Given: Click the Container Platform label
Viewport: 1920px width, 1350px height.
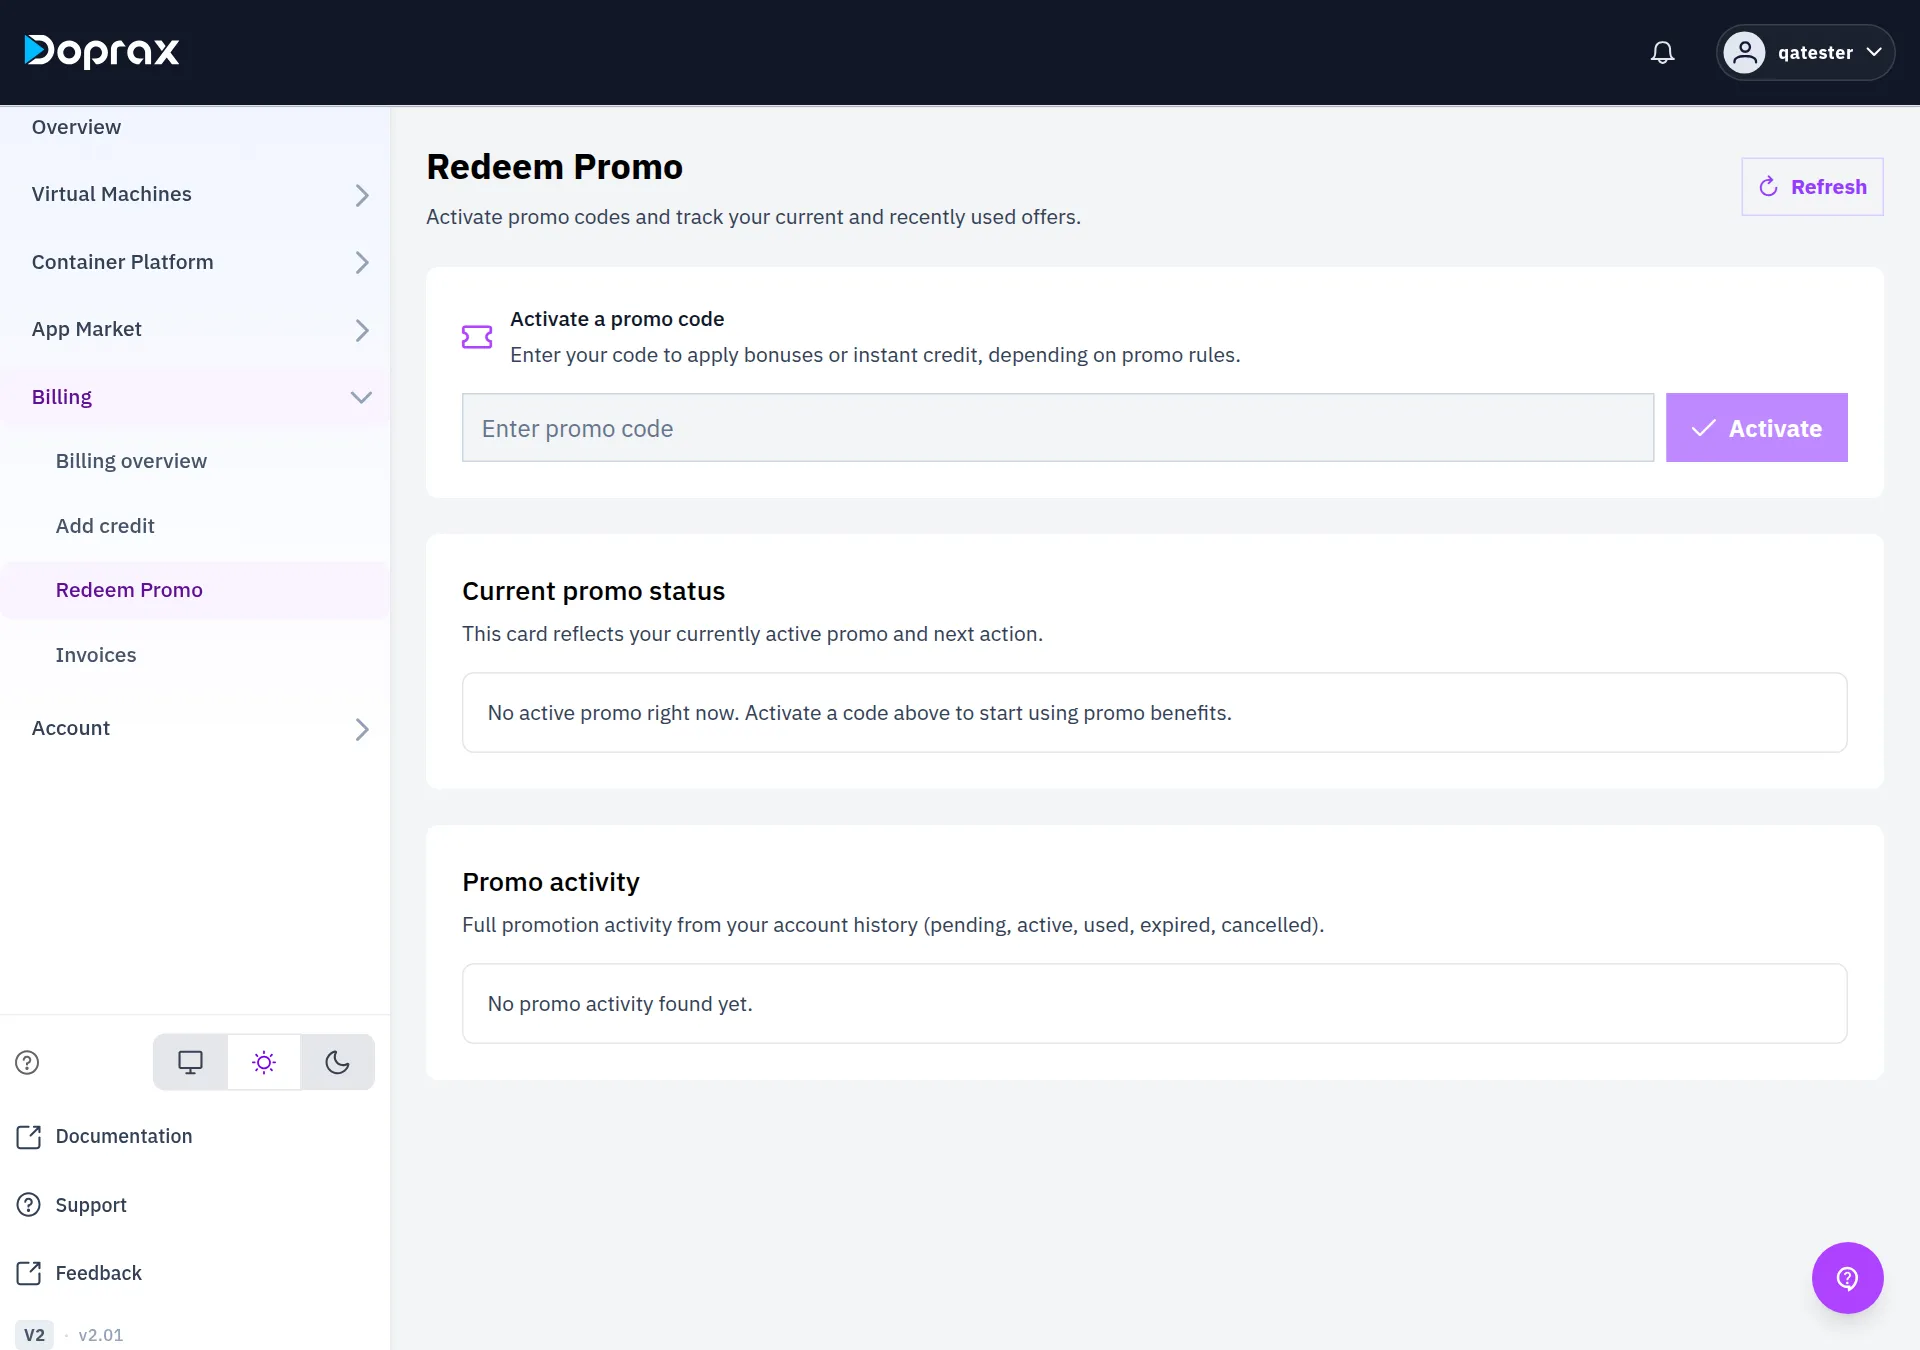Looking at the screenshot, I should [x=122, y=262].
